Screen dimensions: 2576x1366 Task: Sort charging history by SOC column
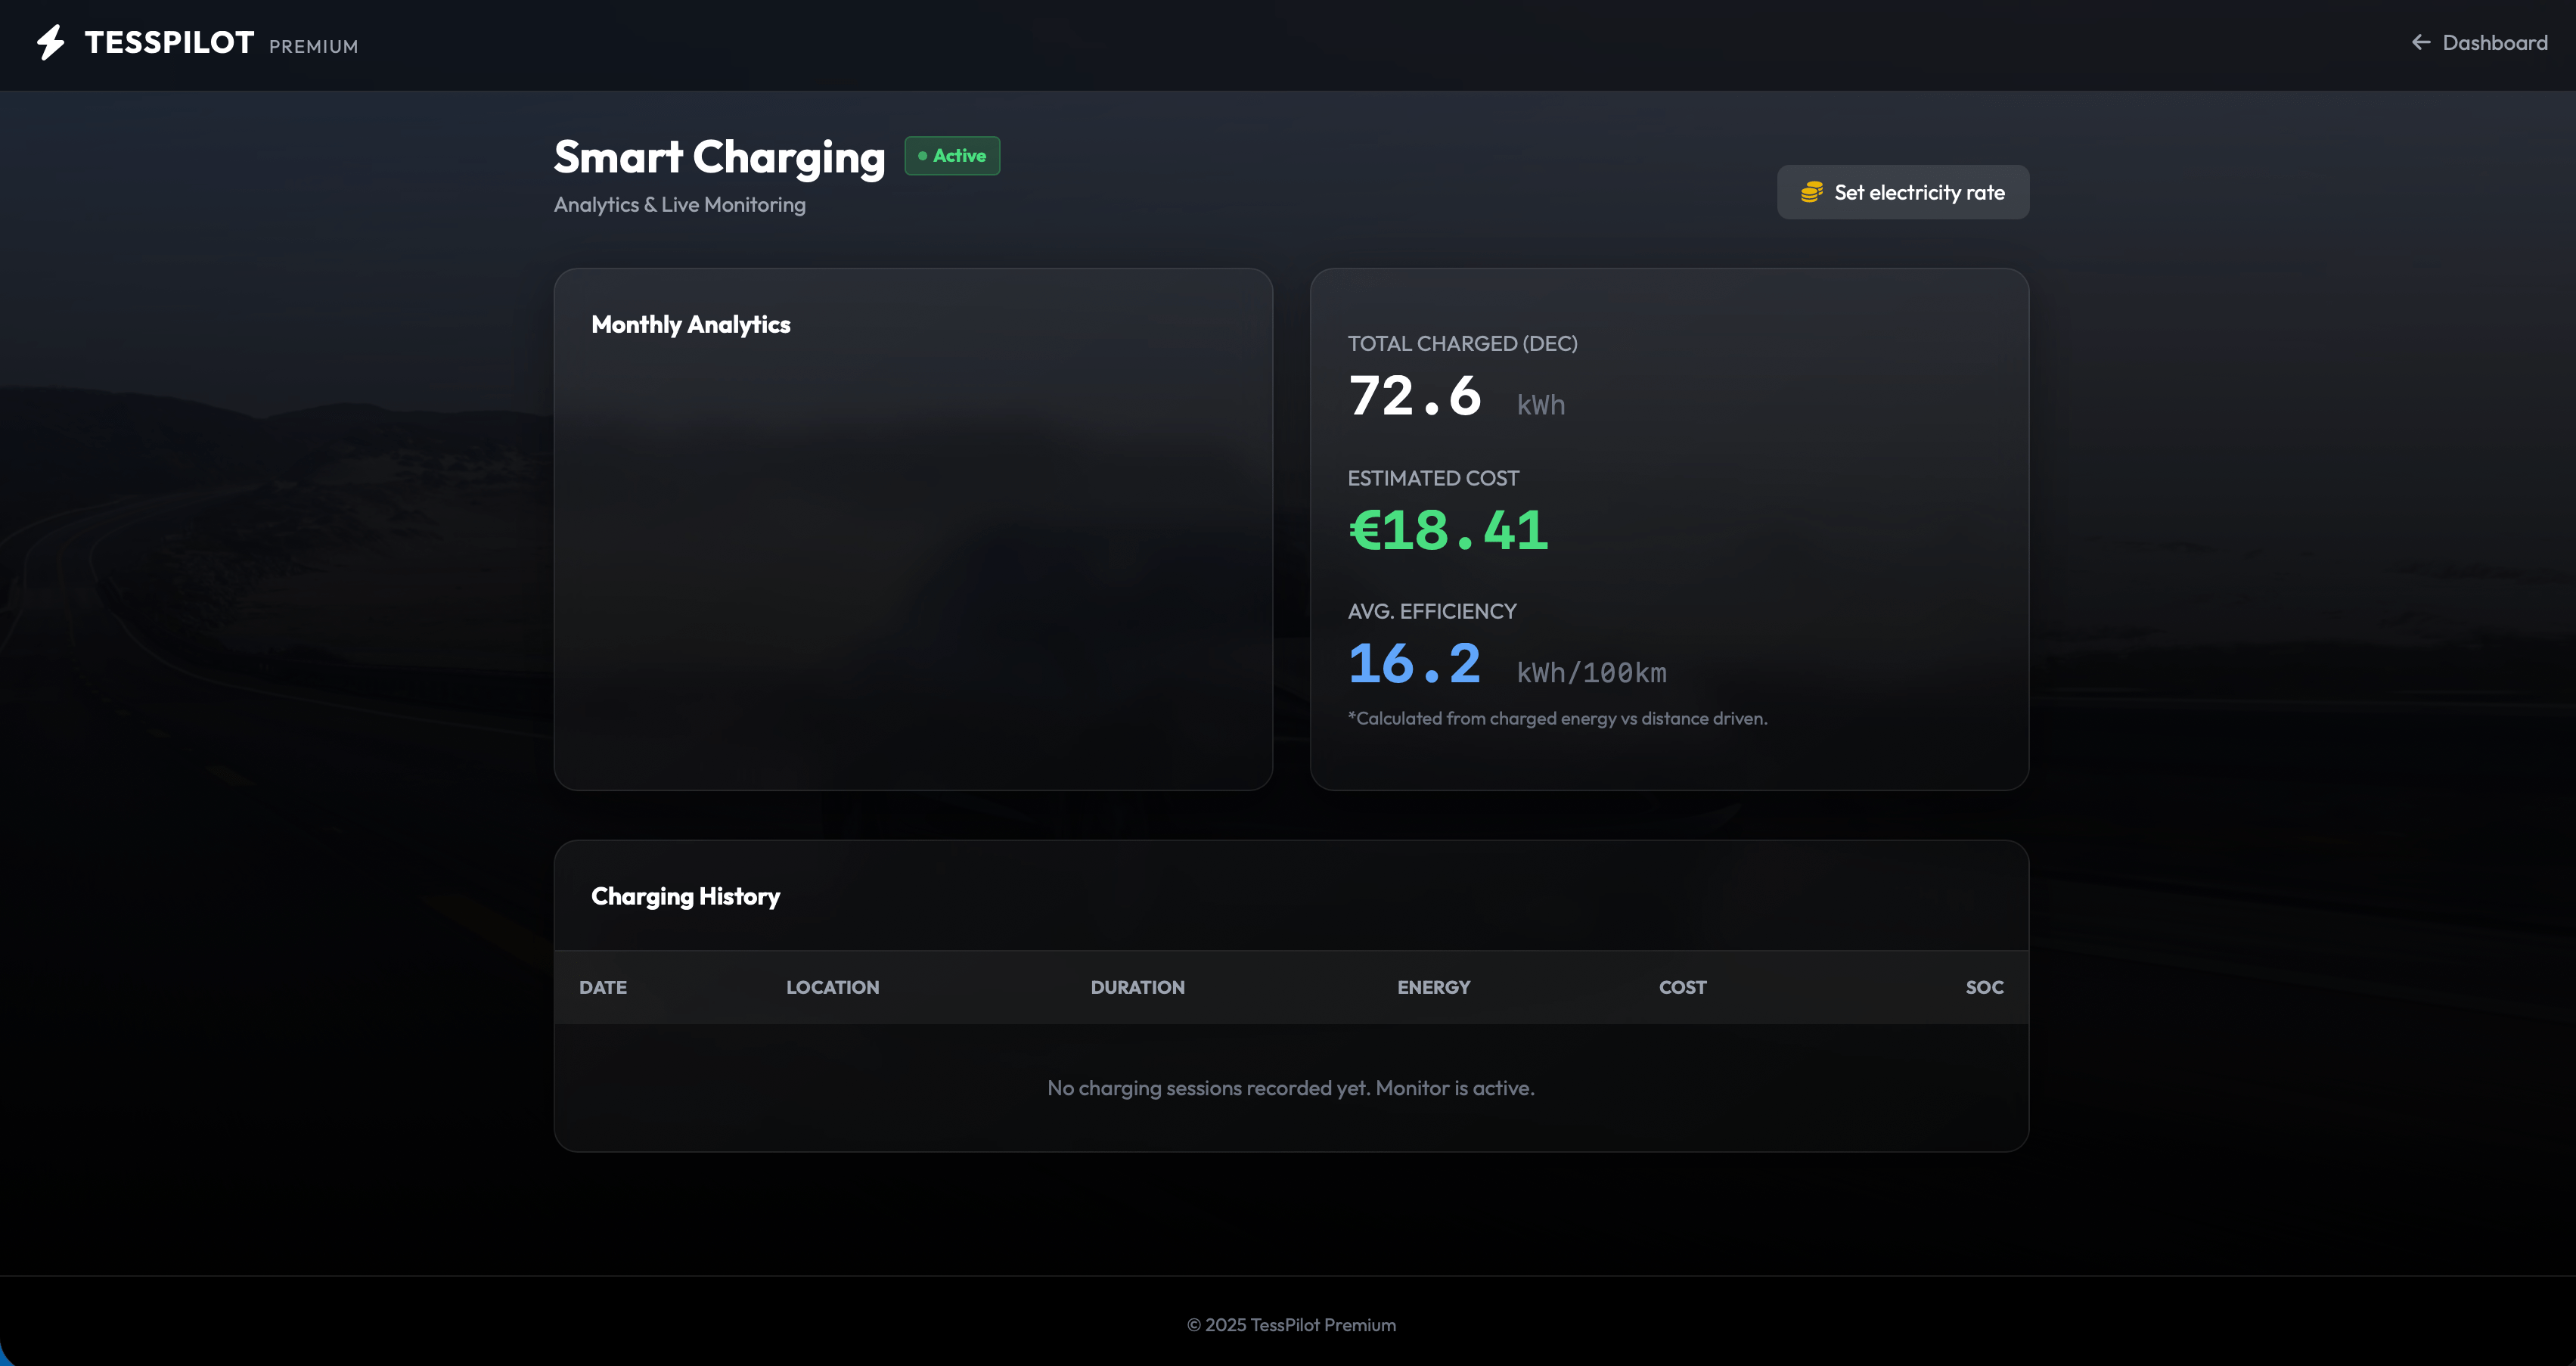[1984, 987]
